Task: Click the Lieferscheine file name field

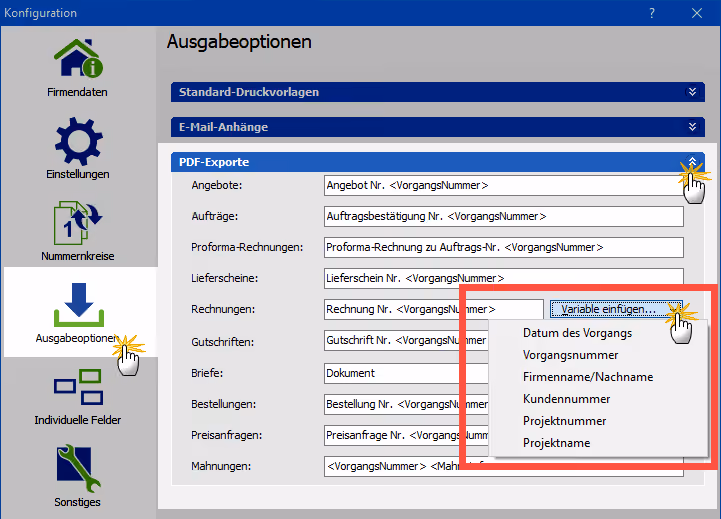Action: point(504,278)
